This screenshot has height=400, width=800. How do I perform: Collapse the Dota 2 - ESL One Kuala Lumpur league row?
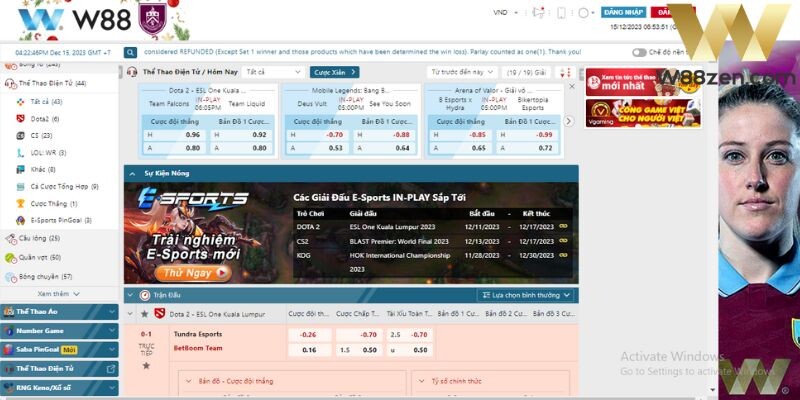(130, 314)
